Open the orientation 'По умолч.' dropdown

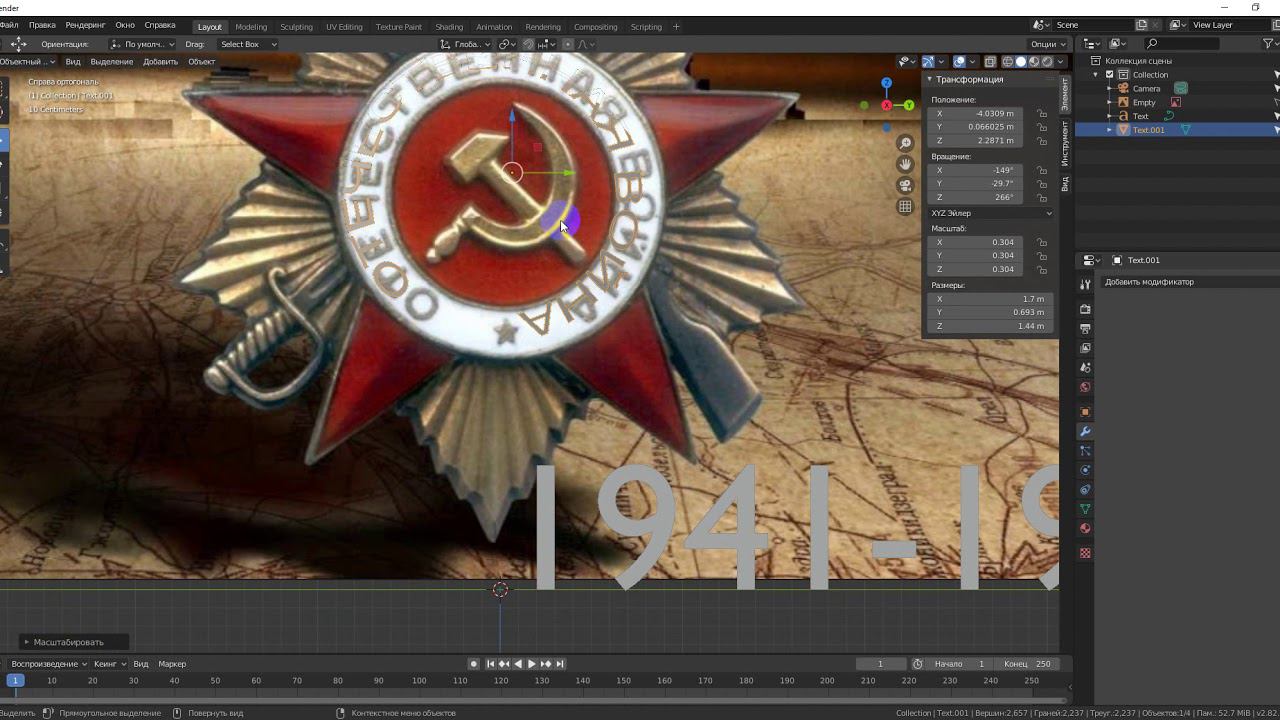142,44
